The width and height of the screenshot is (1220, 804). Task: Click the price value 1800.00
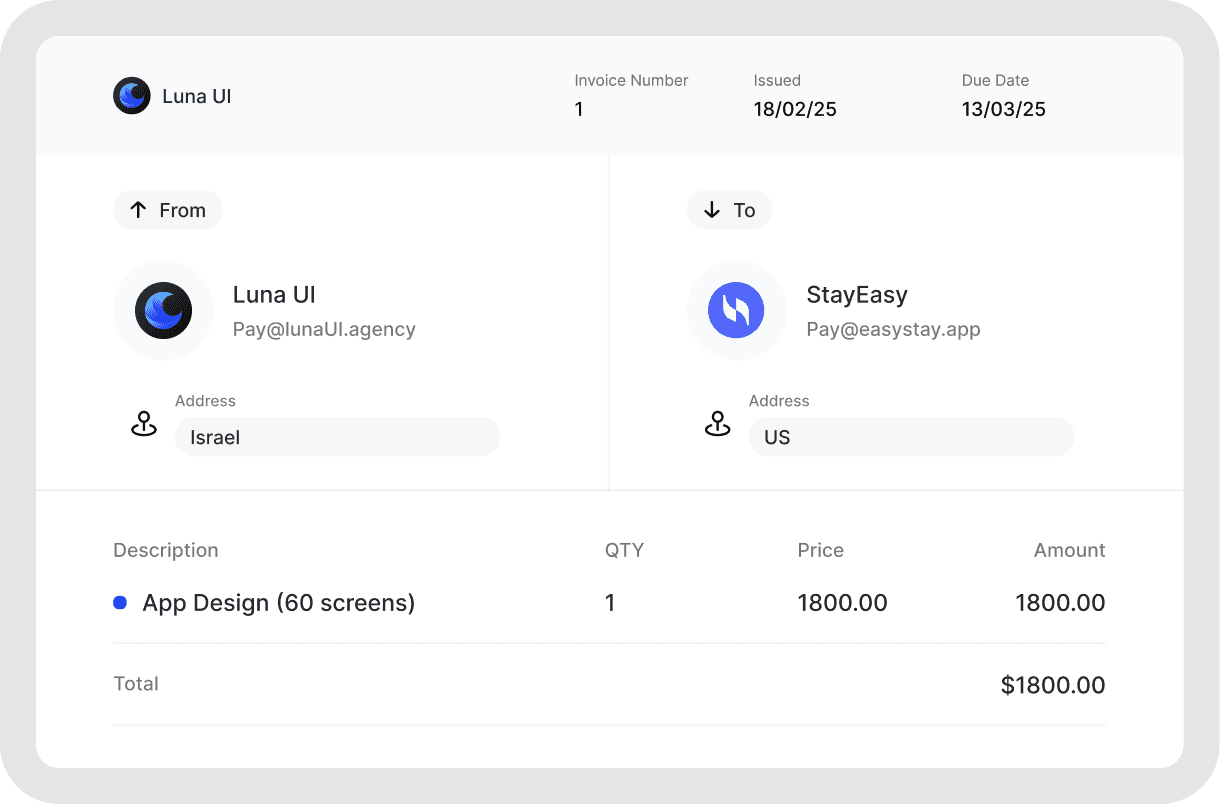click(842, 603)
